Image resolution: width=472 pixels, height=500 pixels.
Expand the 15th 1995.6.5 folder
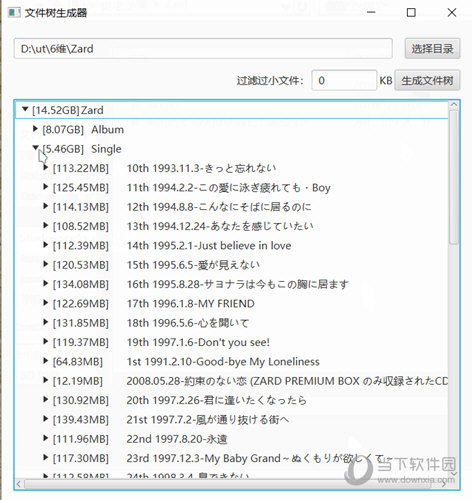pyautogui.click(x=46, y=264)
